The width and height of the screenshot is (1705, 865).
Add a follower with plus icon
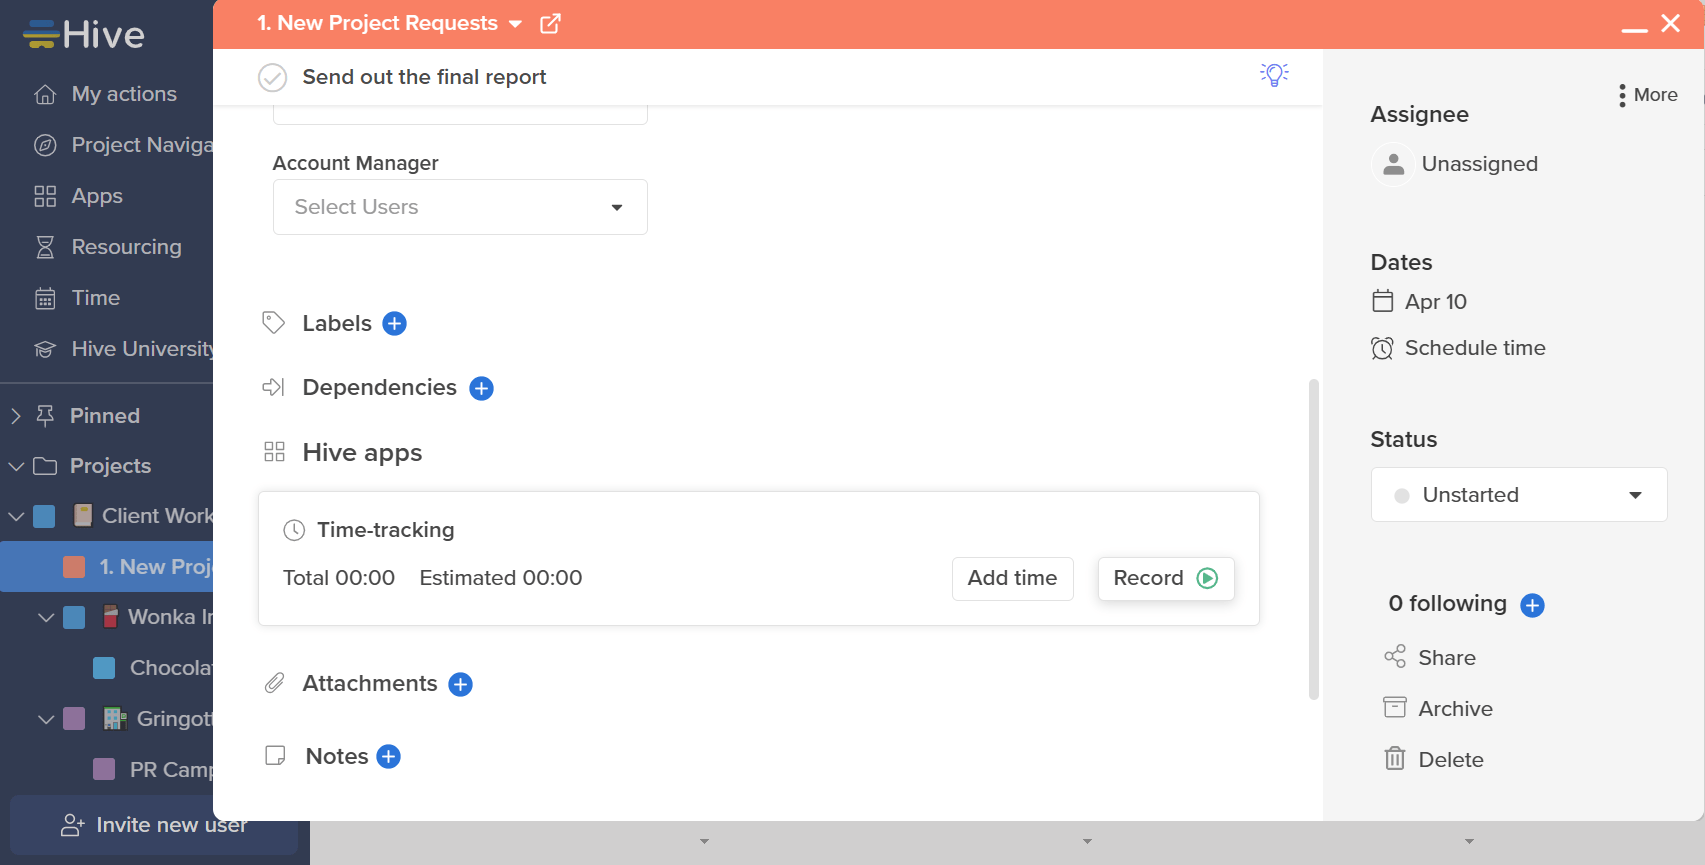[1532, 605]
